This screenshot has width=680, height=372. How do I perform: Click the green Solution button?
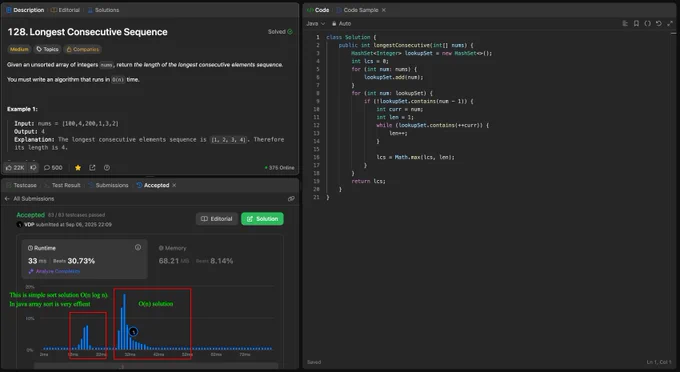pyautogui.click(x=262, y=219)
